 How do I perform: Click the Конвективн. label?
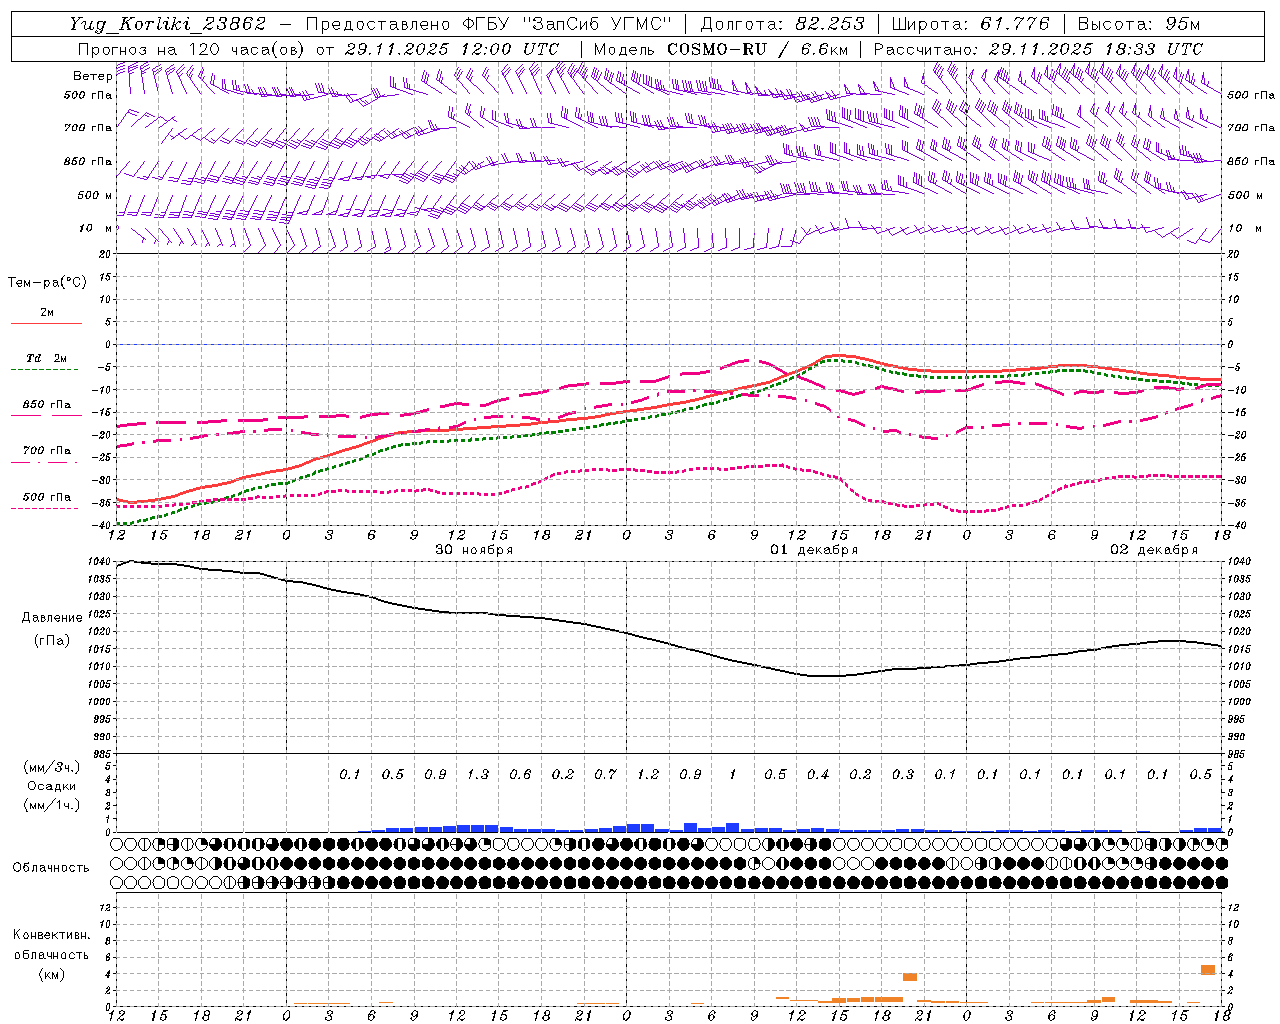click(51, 935)
